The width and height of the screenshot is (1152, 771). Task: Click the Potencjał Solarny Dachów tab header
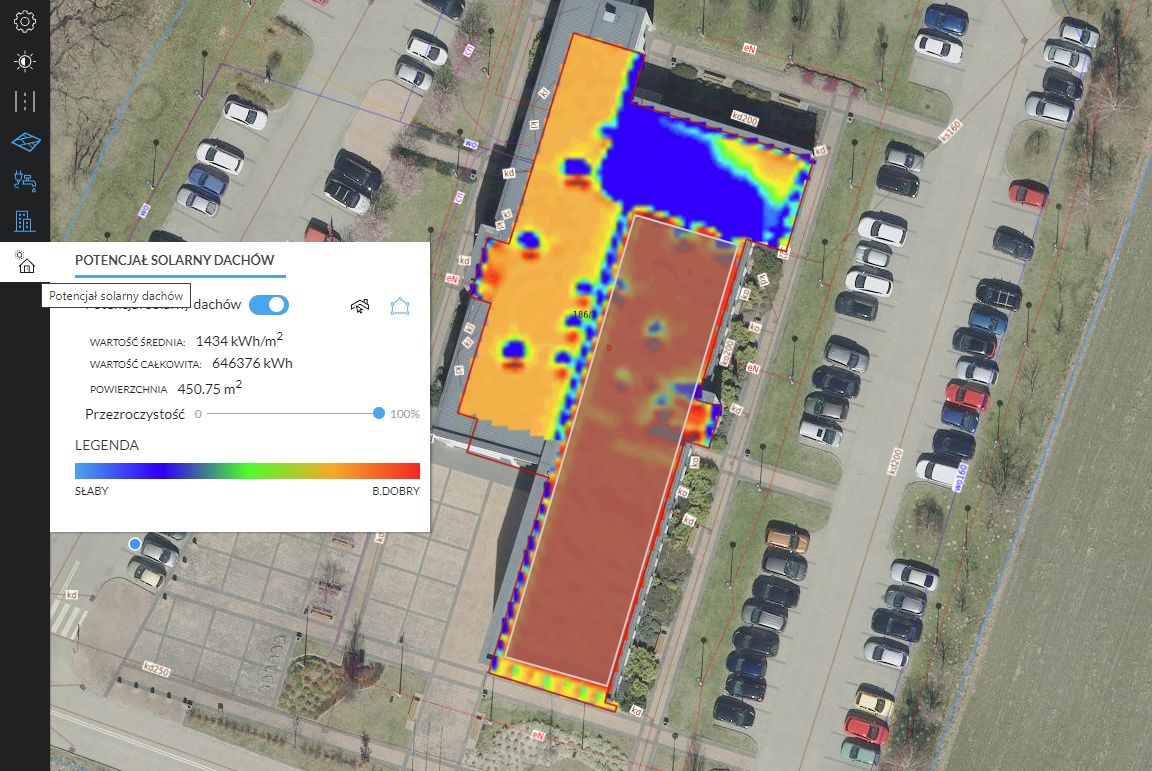click(174, 260)
